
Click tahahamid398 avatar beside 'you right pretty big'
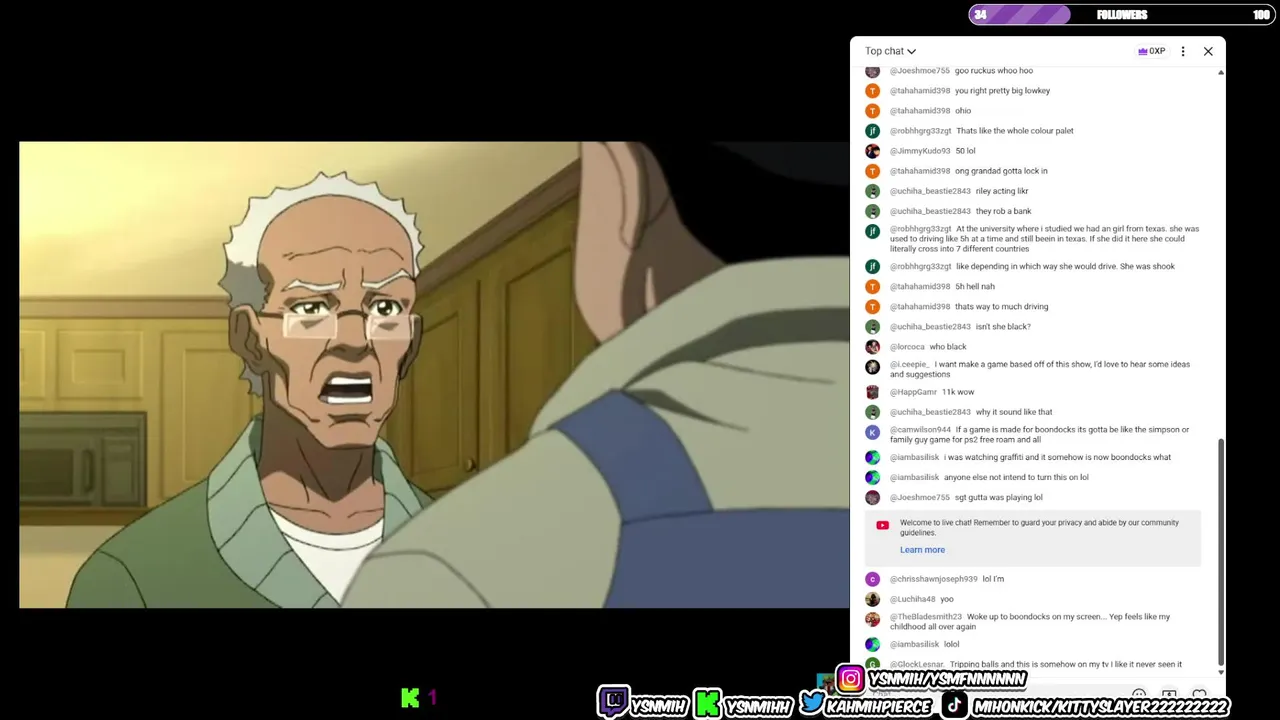click(x=872, y=91)
